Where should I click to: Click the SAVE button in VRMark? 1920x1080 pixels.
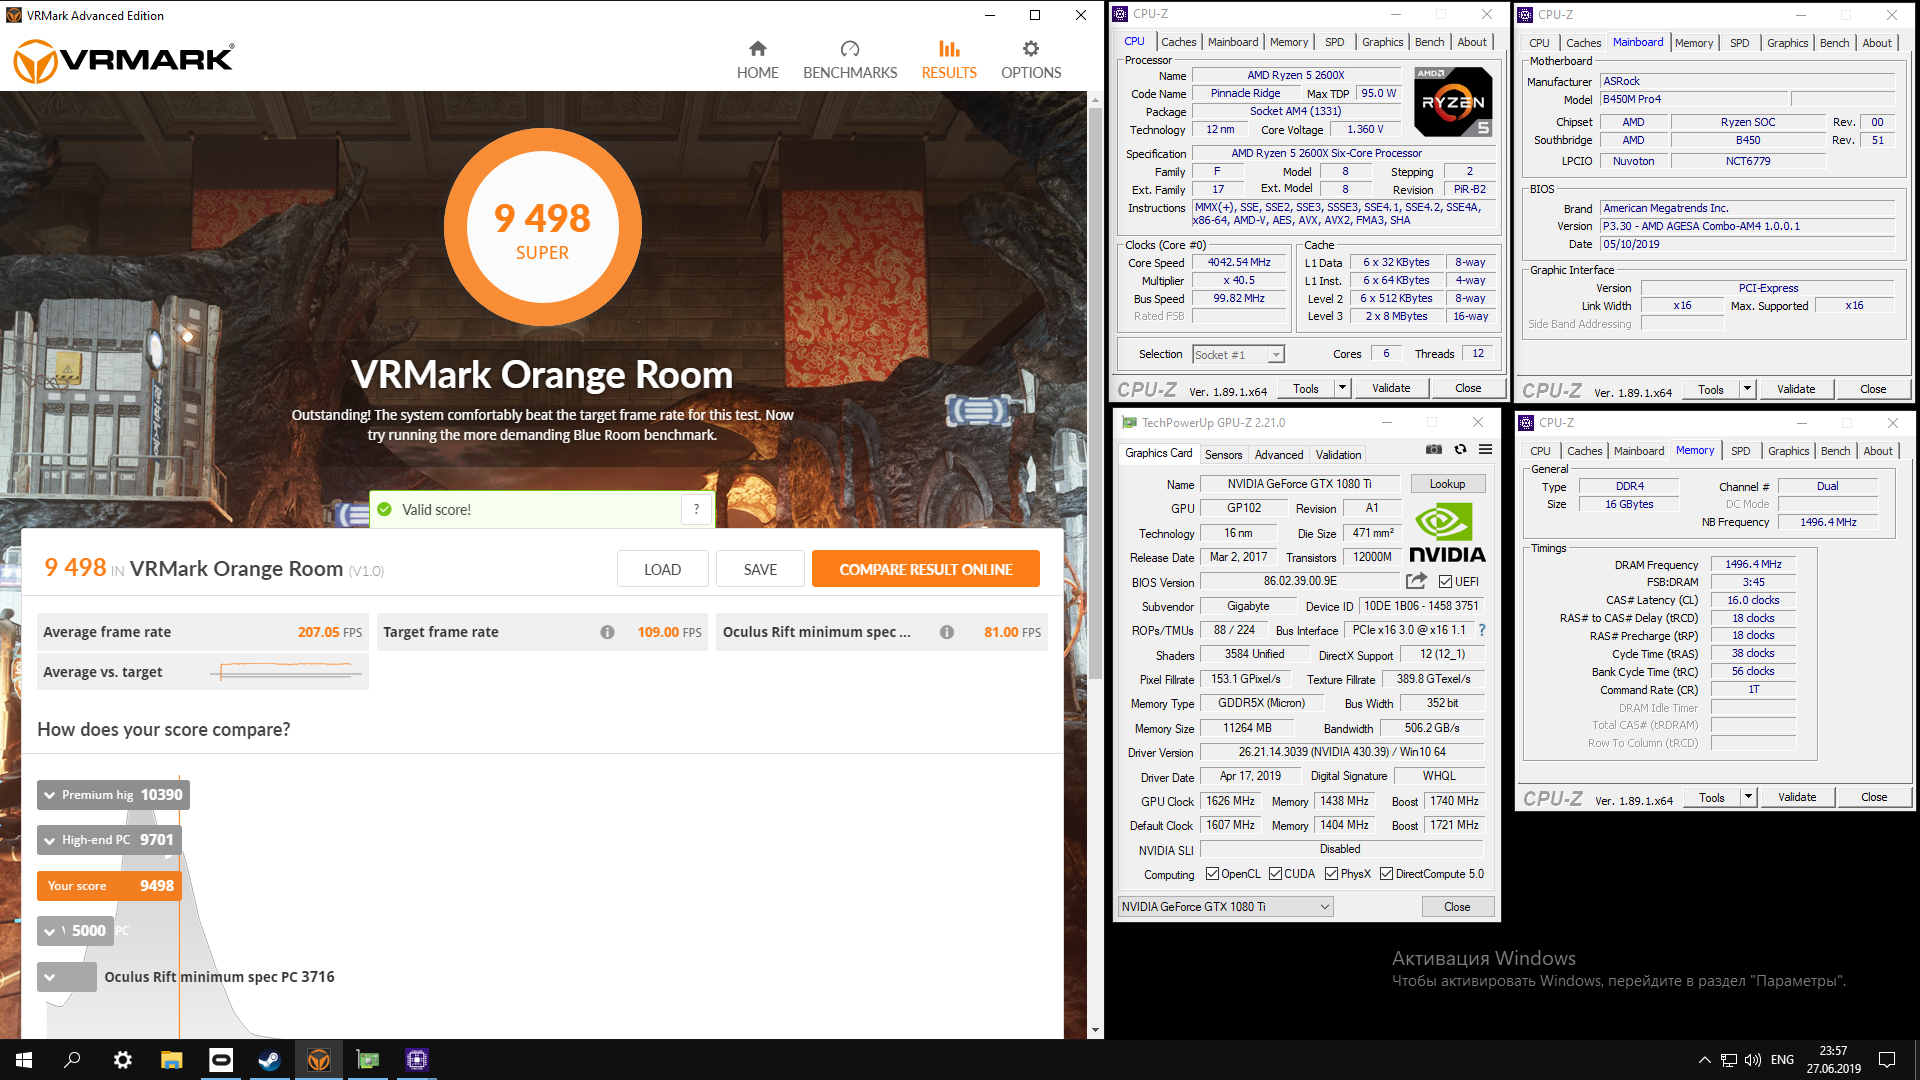point(760,569)
